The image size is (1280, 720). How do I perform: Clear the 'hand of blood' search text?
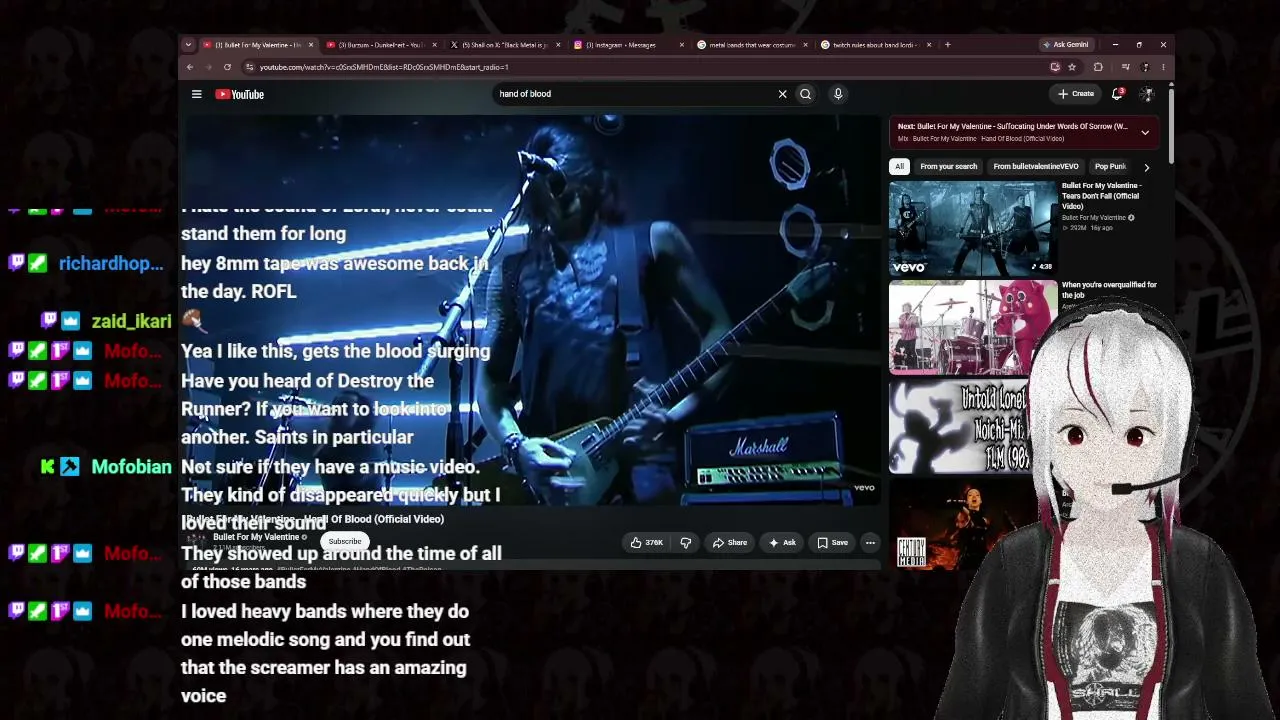782,94
